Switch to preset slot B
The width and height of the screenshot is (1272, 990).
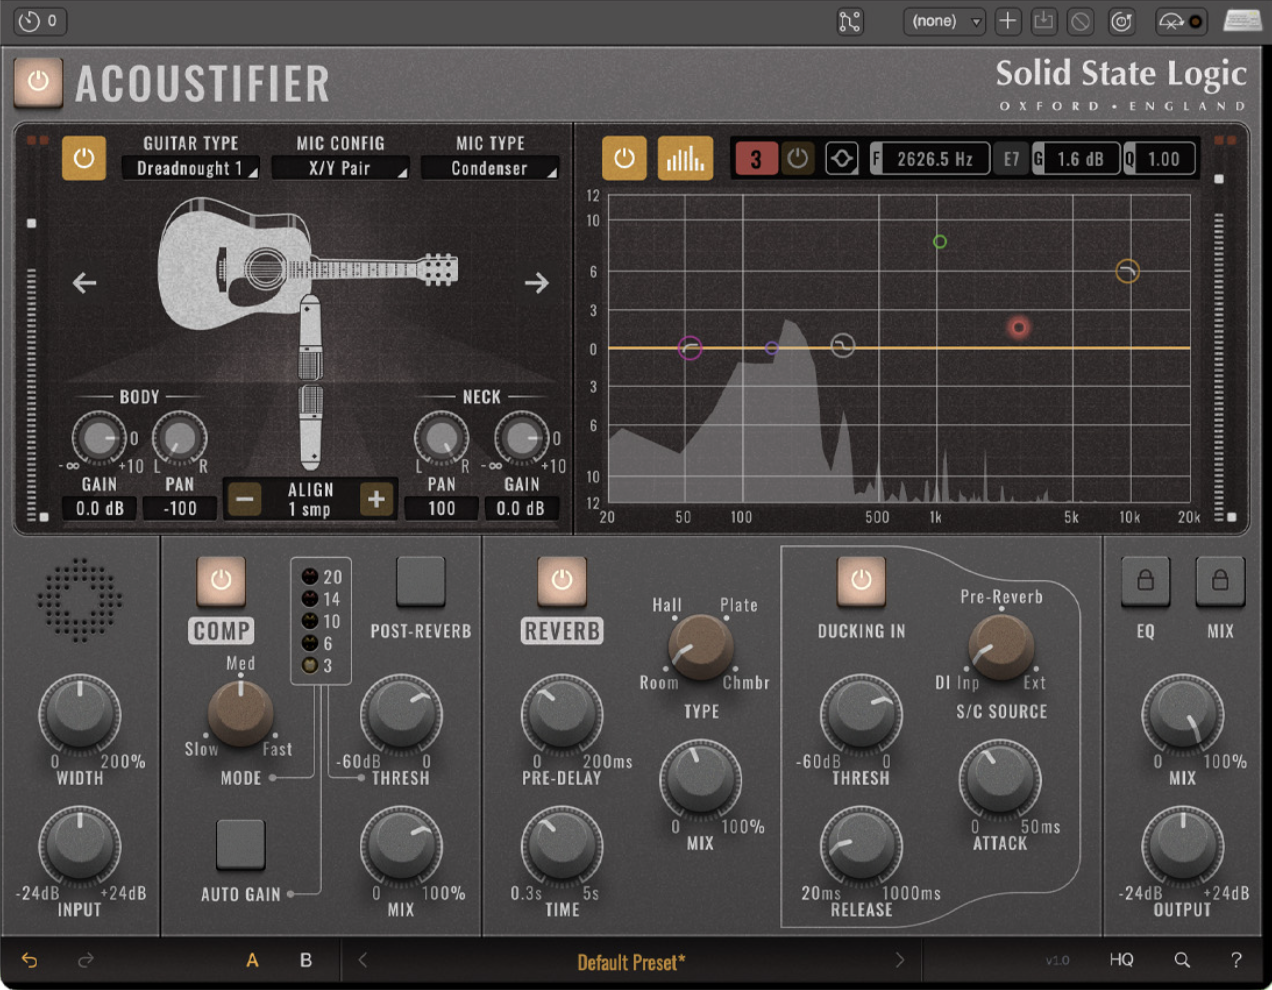[x=306, y=961]
